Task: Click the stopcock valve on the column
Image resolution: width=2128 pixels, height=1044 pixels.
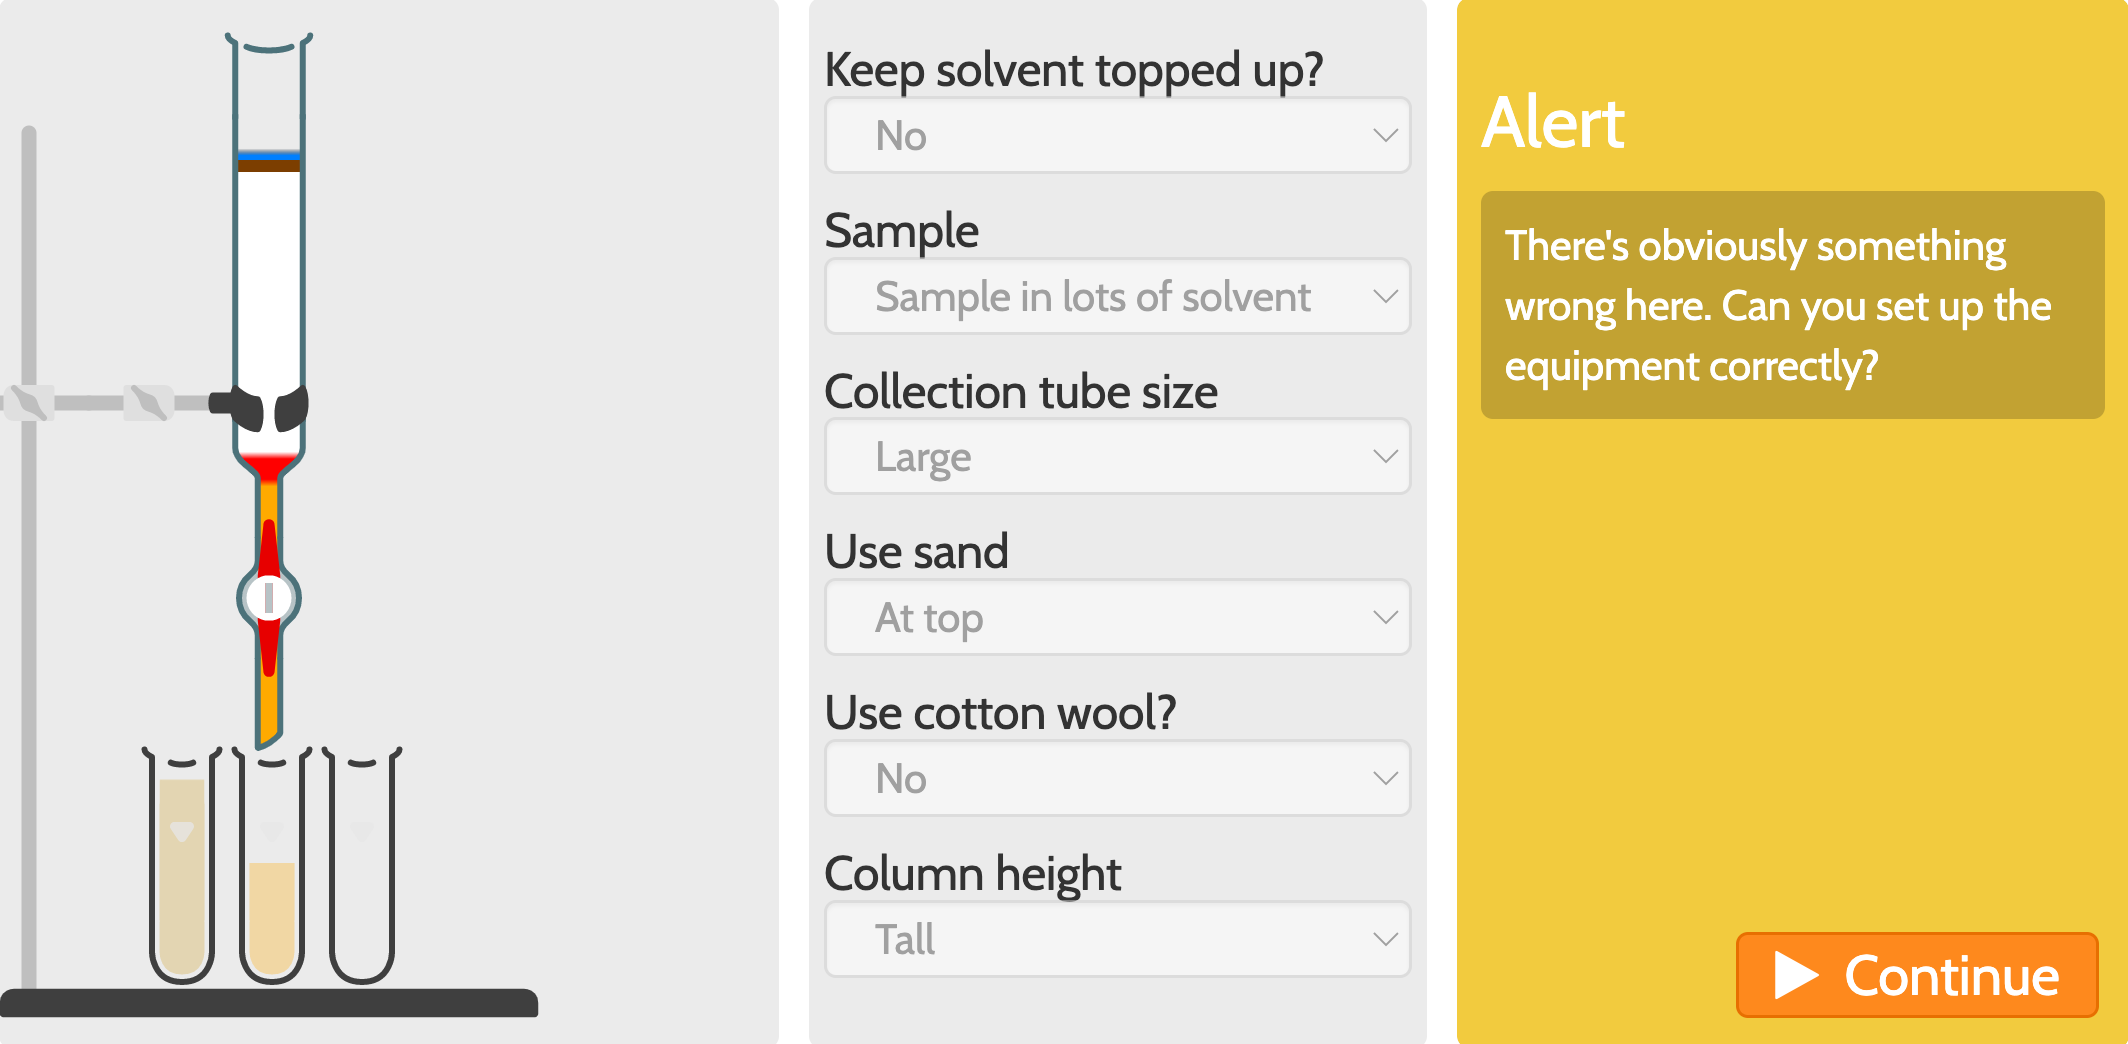Action: [268, 598]
